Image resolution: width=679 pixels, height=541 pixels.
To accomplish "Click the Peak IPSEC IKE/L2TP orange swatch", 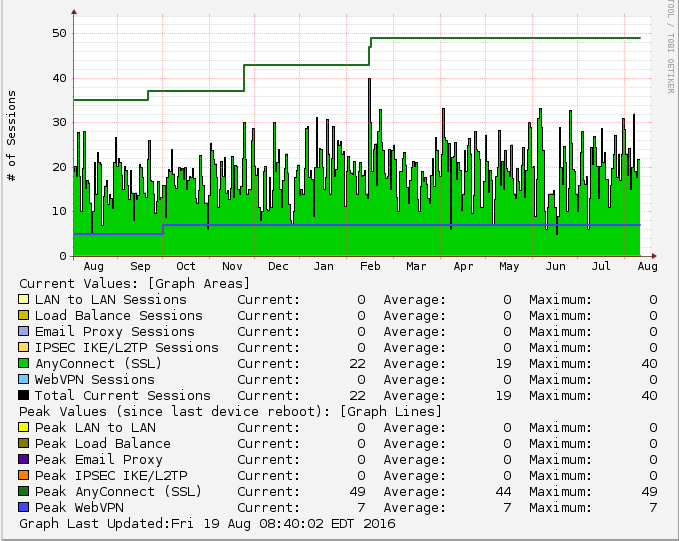I will click(23, 475).
